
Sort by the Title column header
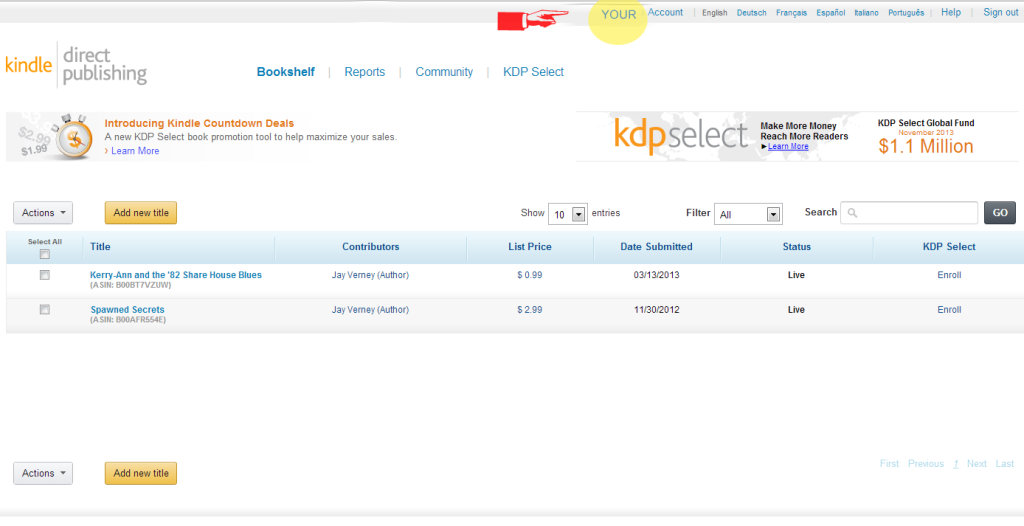coord(101,247)
